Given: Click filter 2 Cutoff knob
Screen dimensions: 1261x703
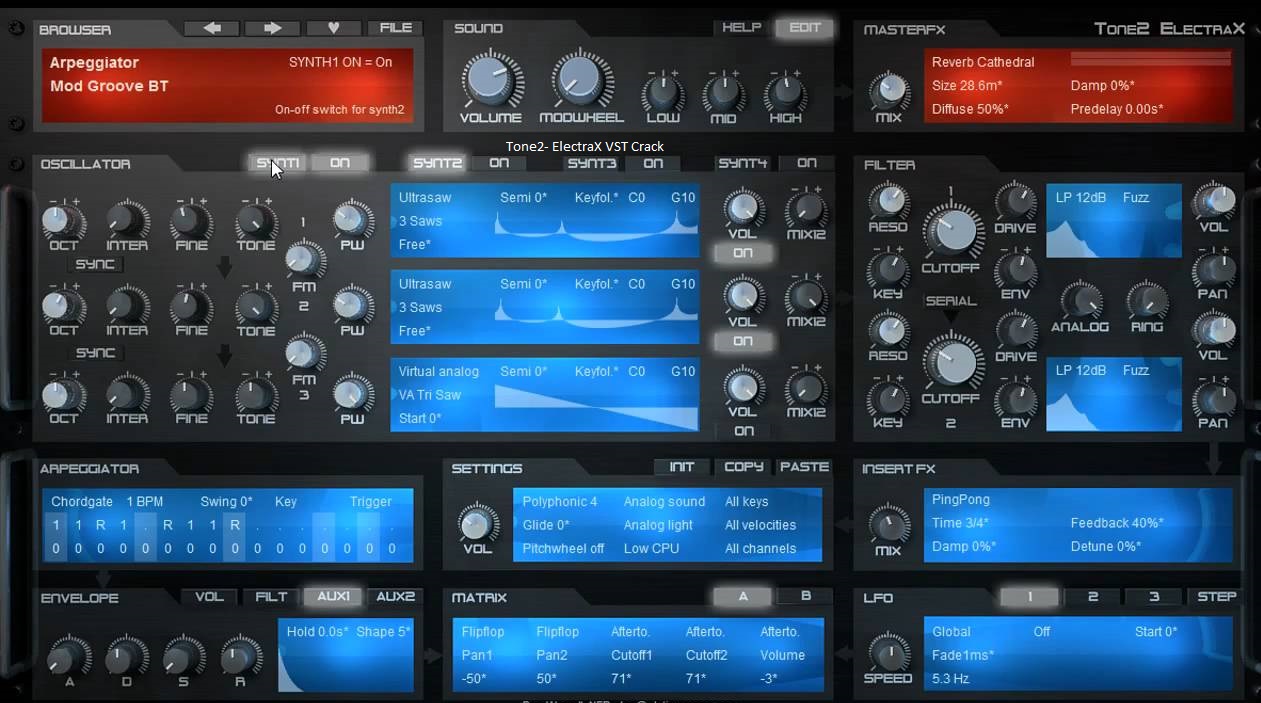Looking at the screenshot, I should pyautogui.click(x=951, y=361).
